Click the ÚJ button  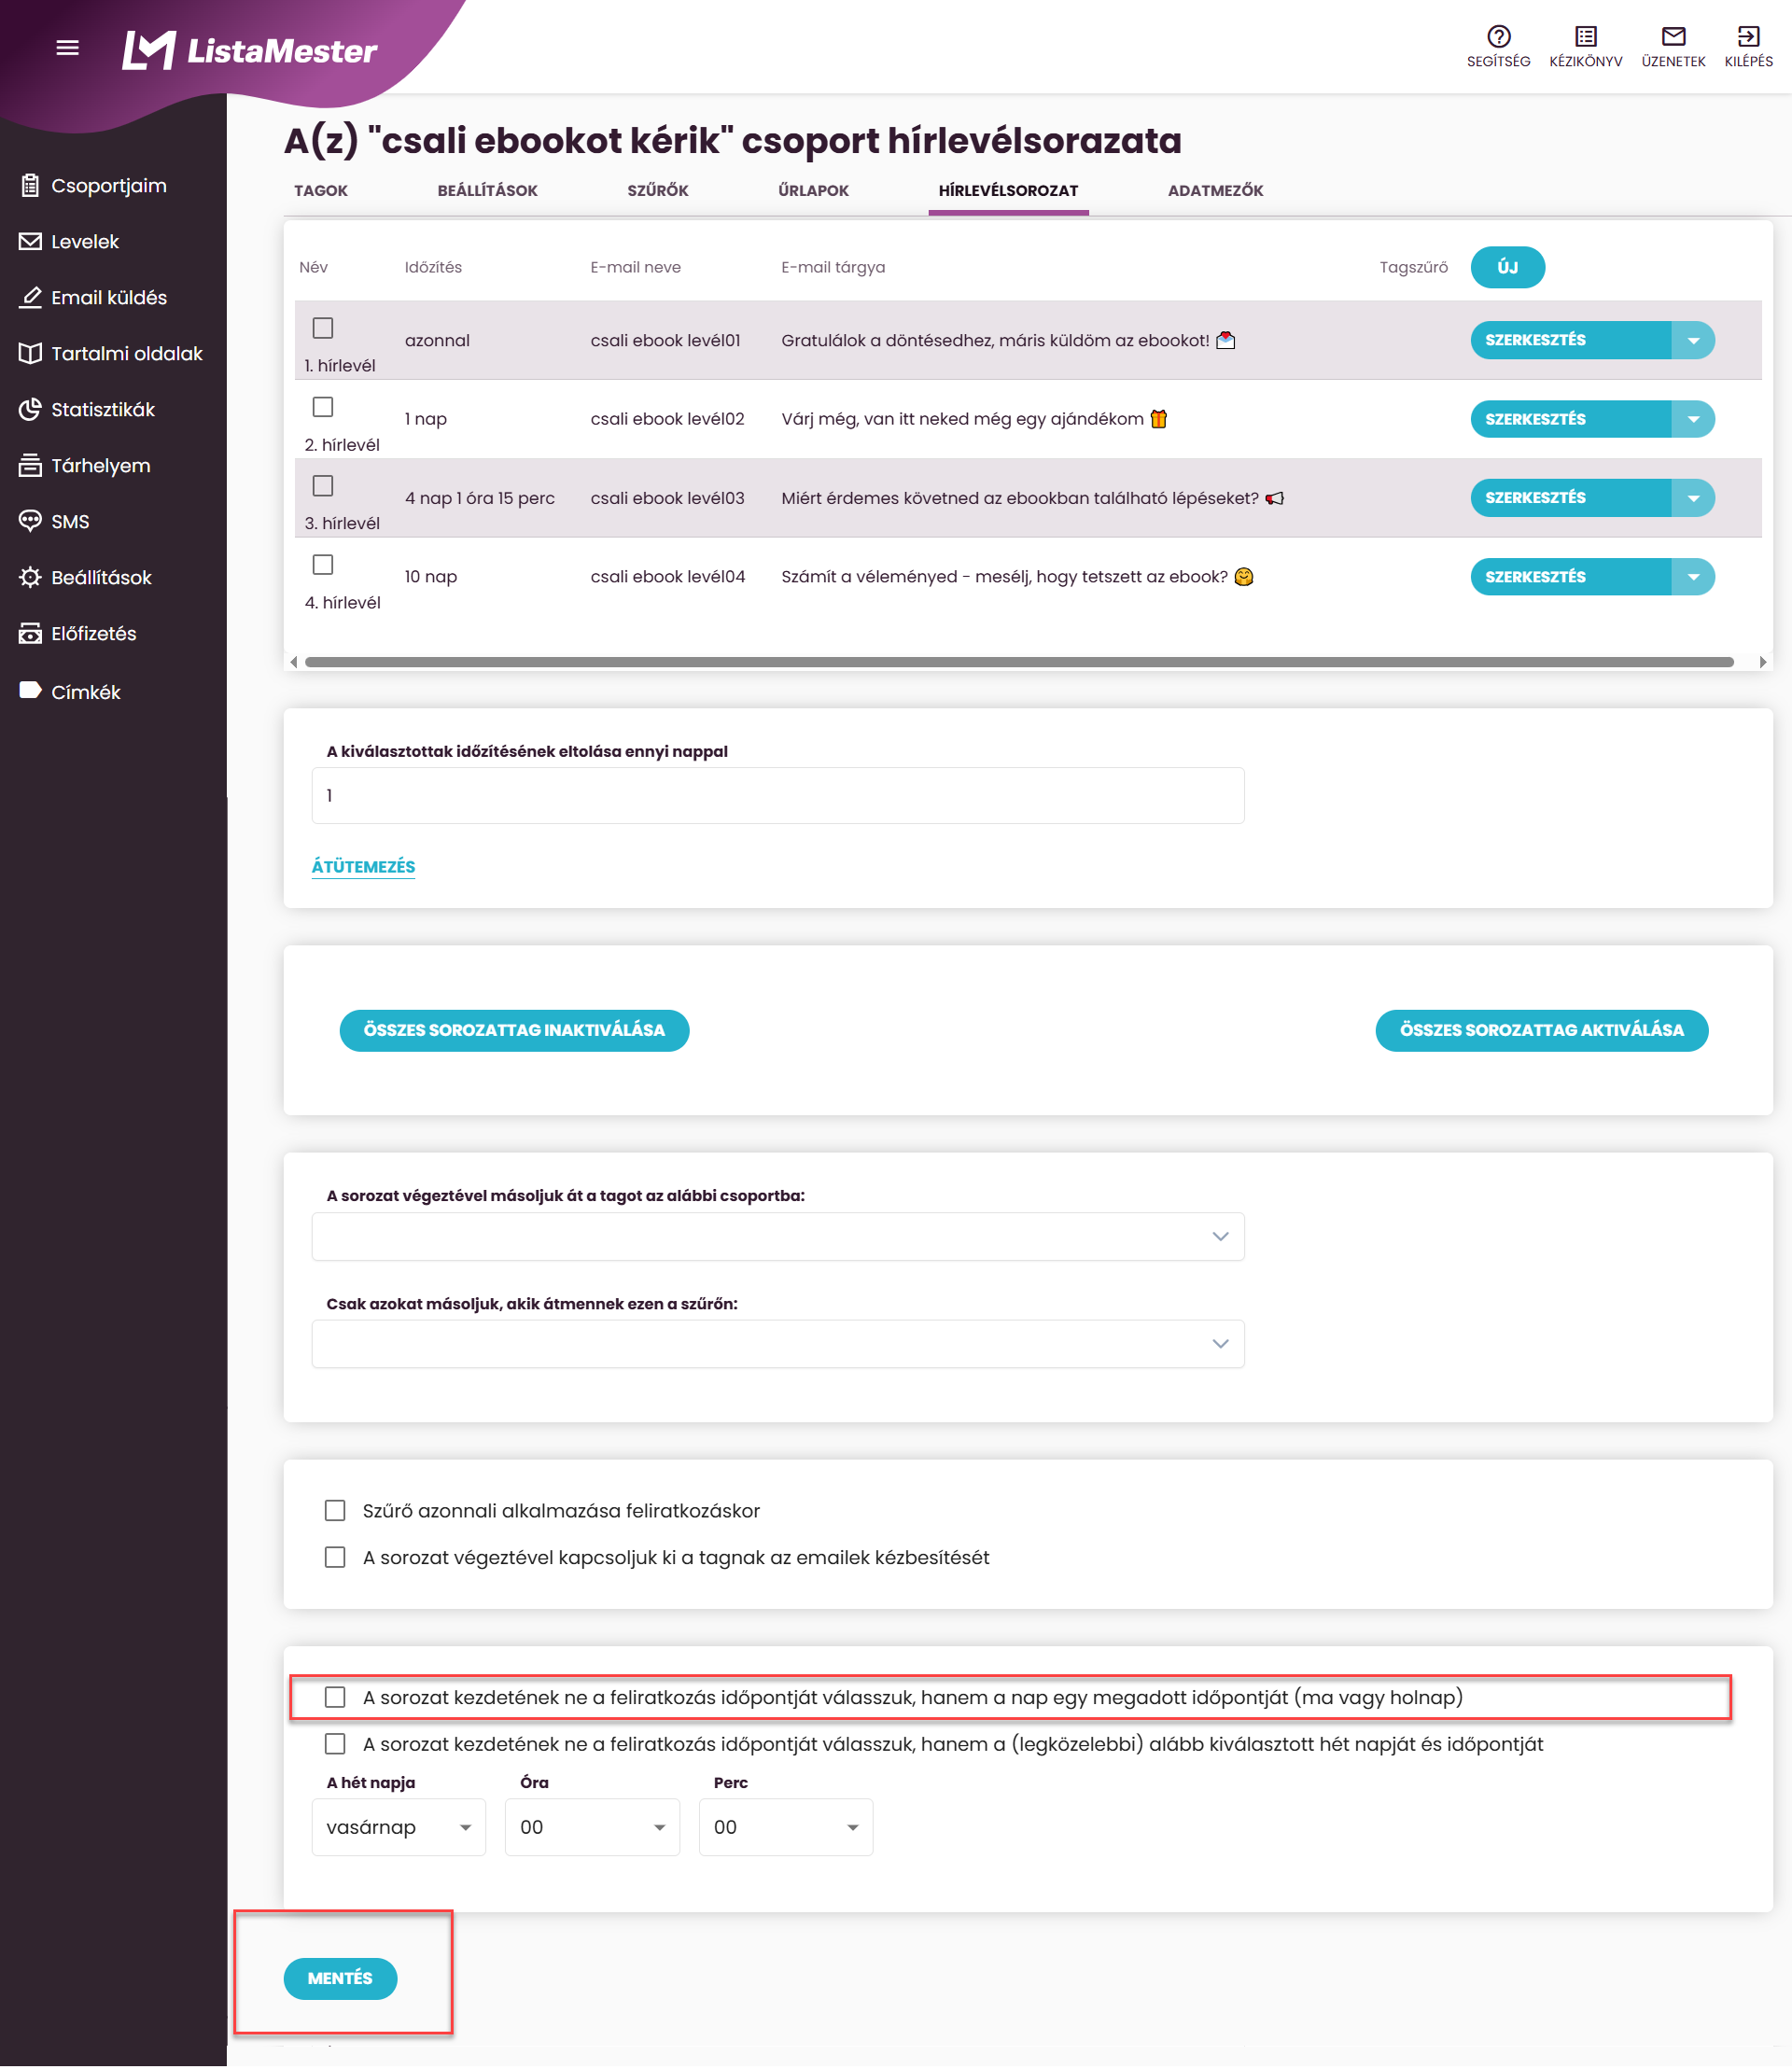(x=1507, y=267)
